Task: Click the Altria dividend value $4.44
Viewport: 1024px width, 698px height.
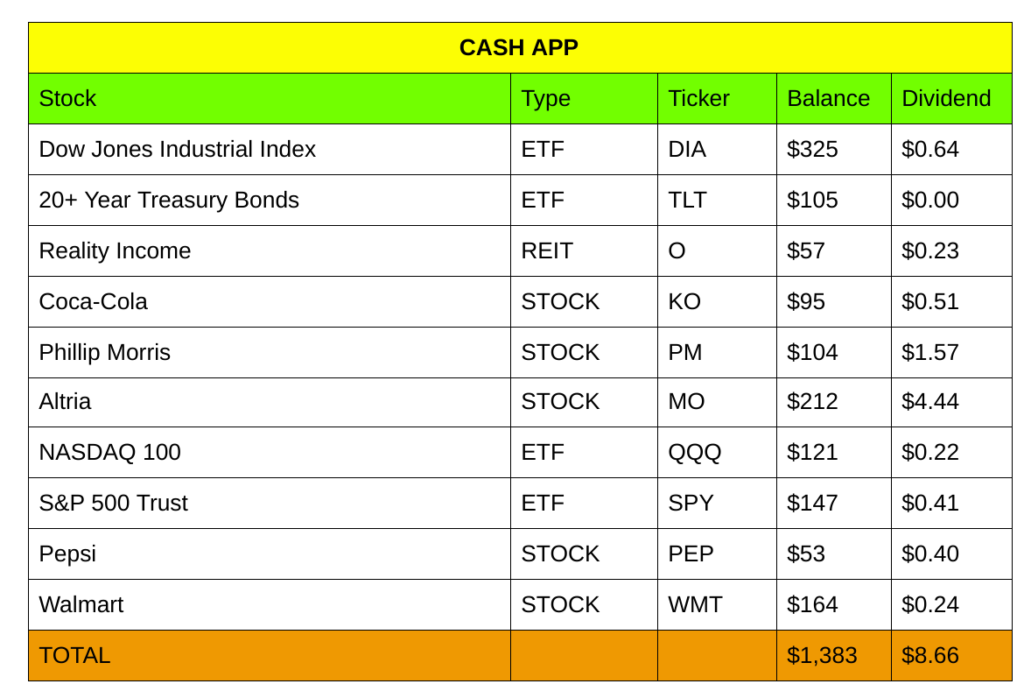Action: pyautogui.click(x=930, y=402)
